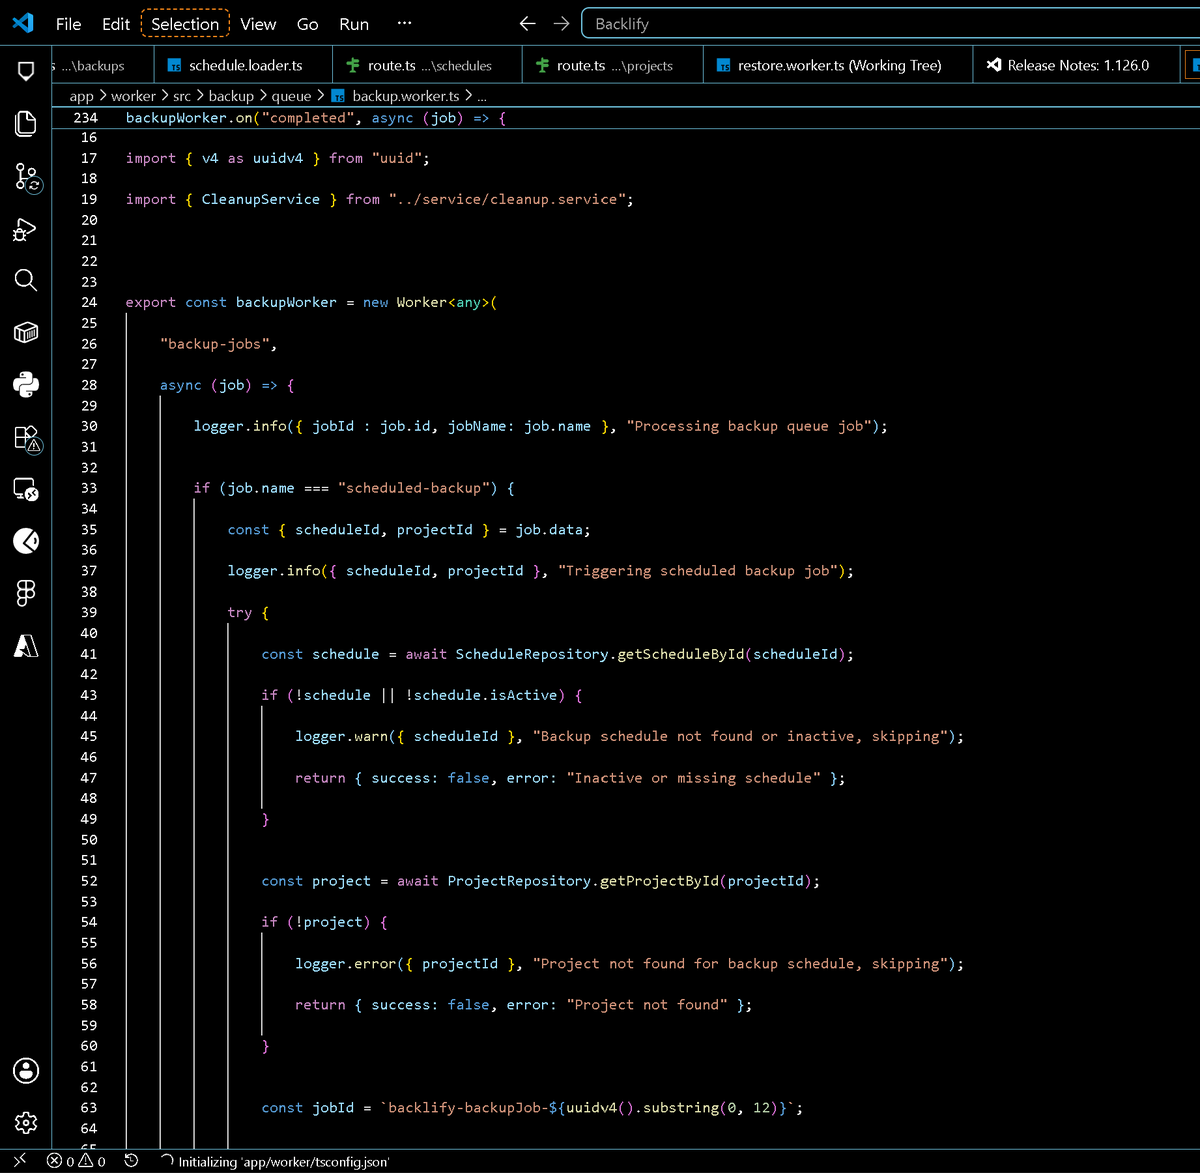Click the pie-shaped circular extension icon
The image size is (1200, 1173).
coord(26,541)
